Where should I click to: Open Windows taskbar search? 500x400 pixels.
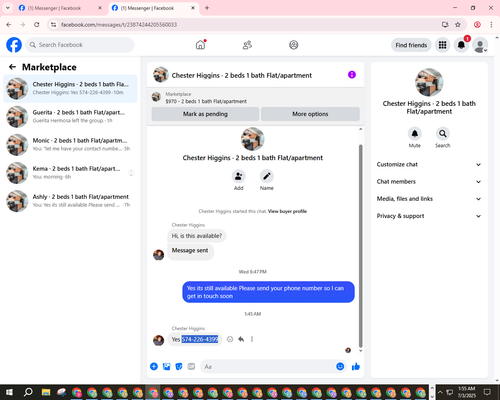(x=28, y=392)
